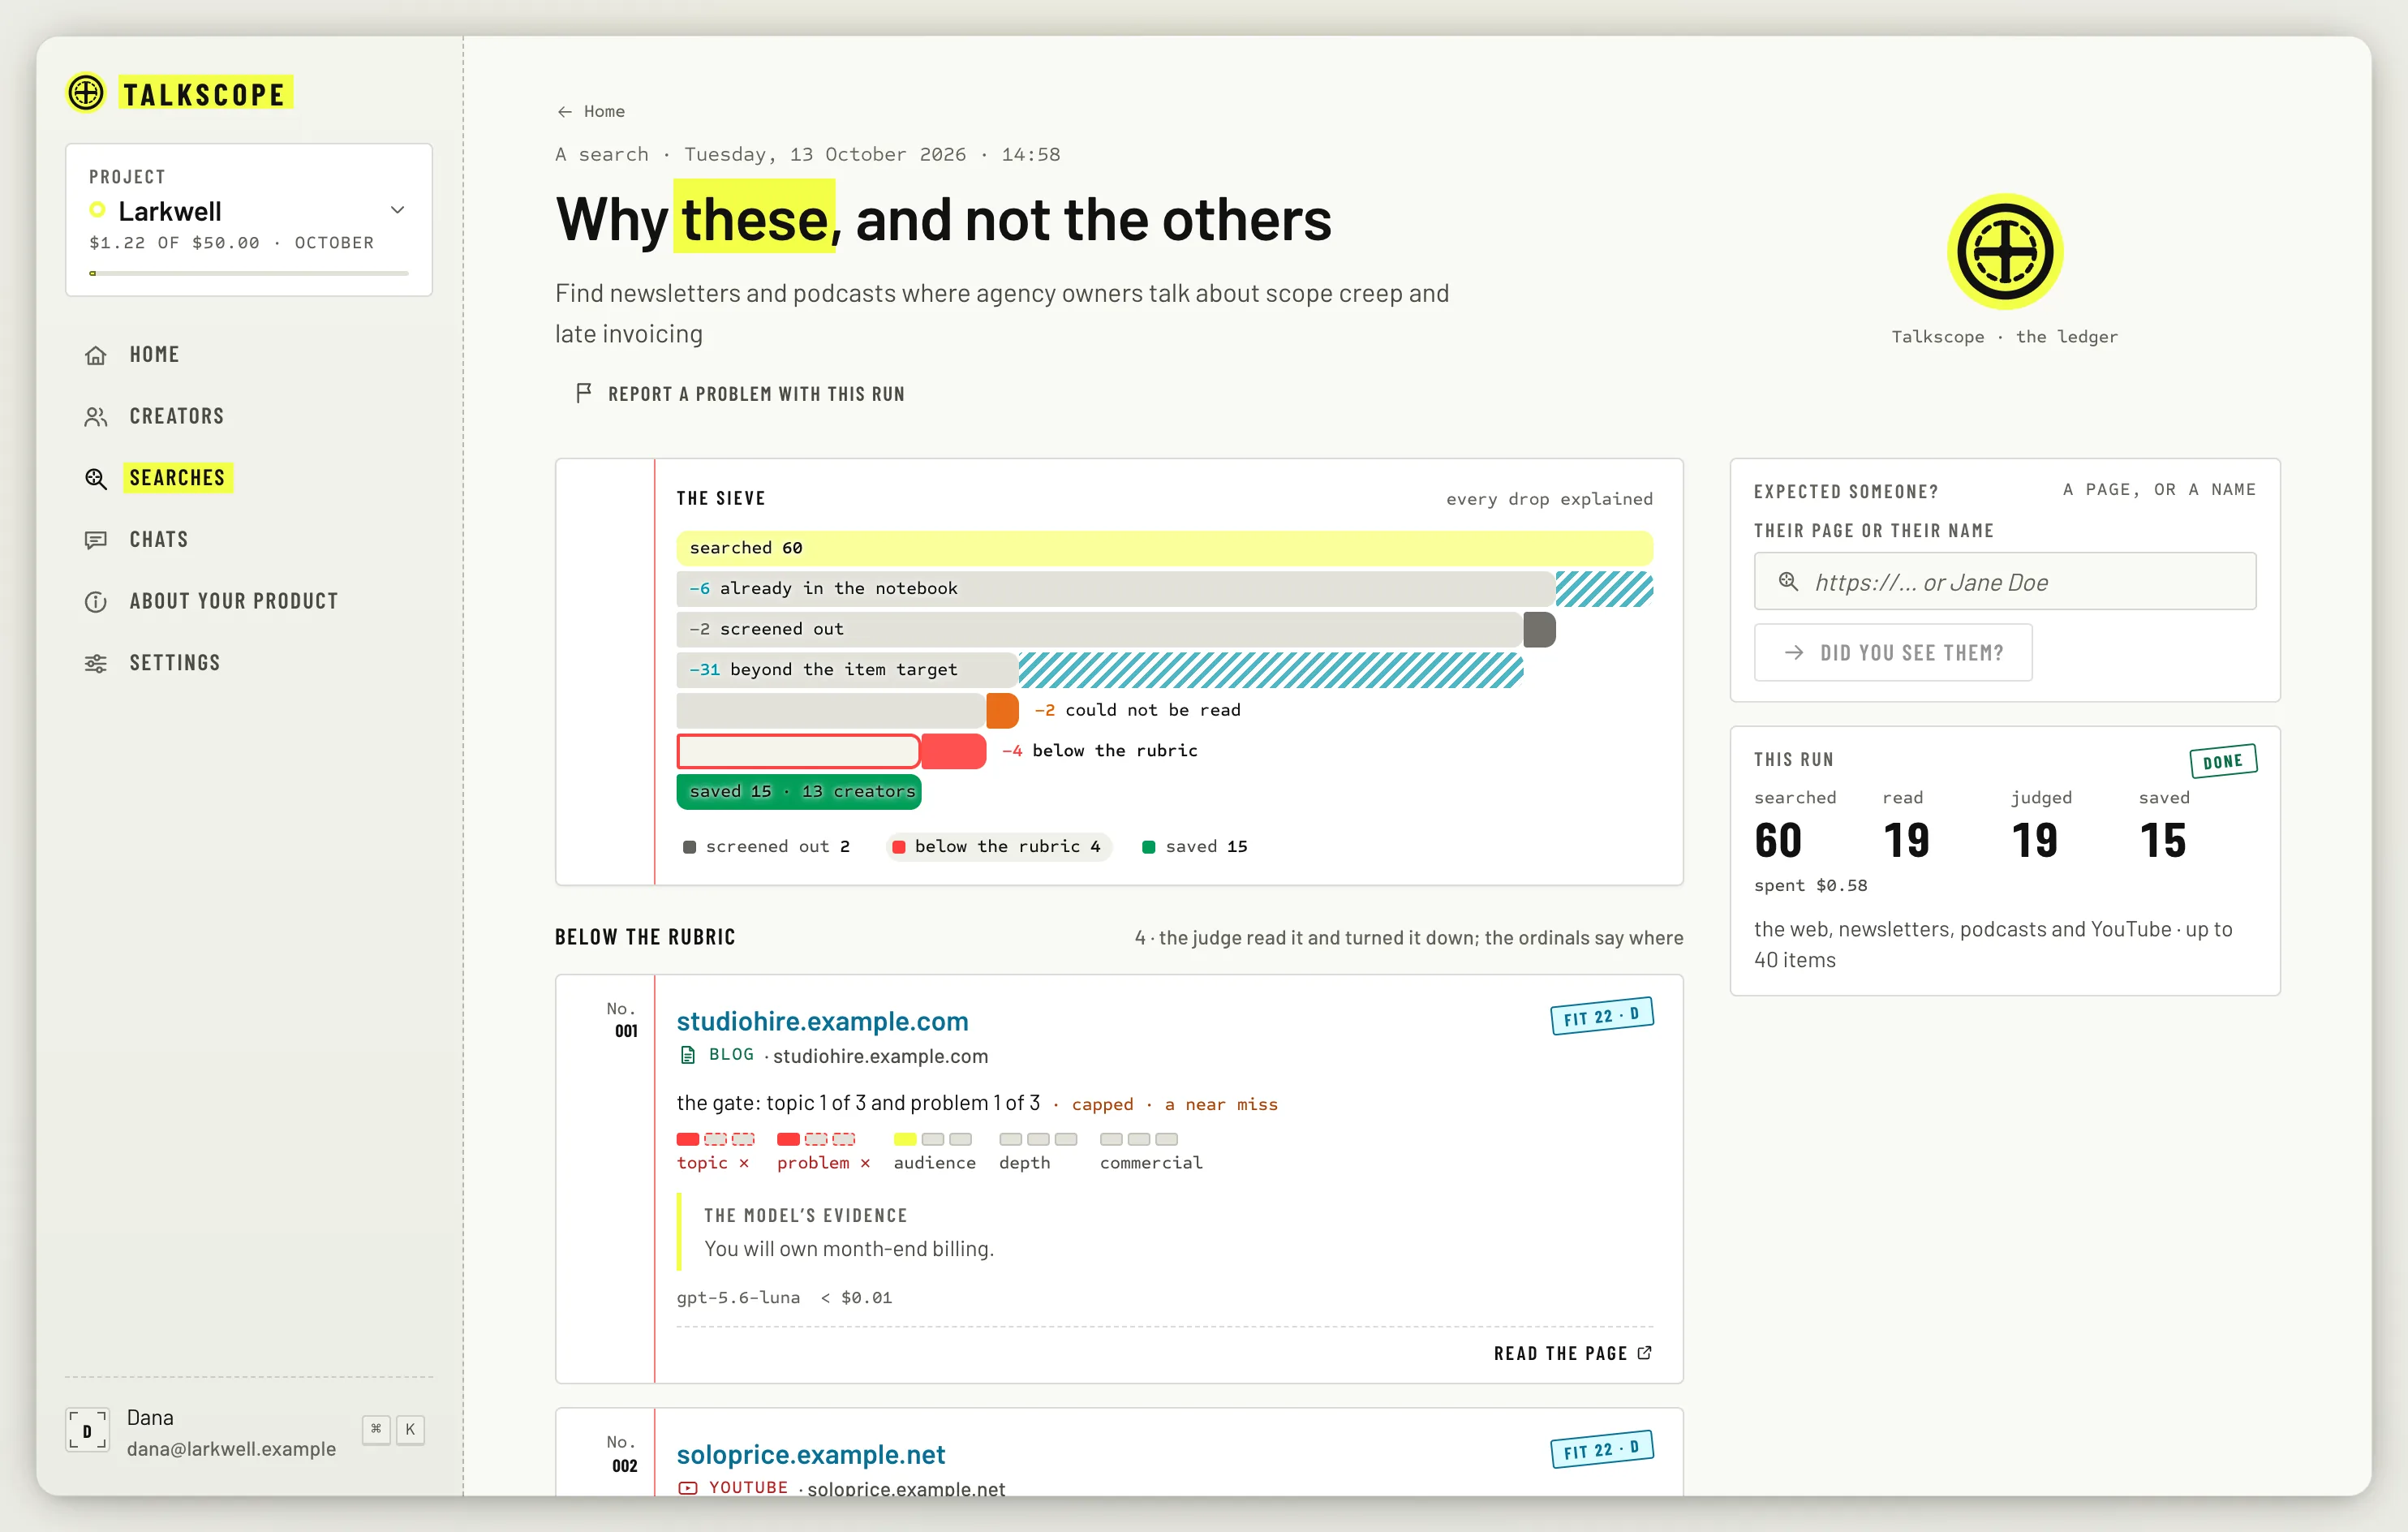Click the ⌘ K command shortcut keys
Viewport: 2408px width, 1532px height.
click(x=393, y=1429)
